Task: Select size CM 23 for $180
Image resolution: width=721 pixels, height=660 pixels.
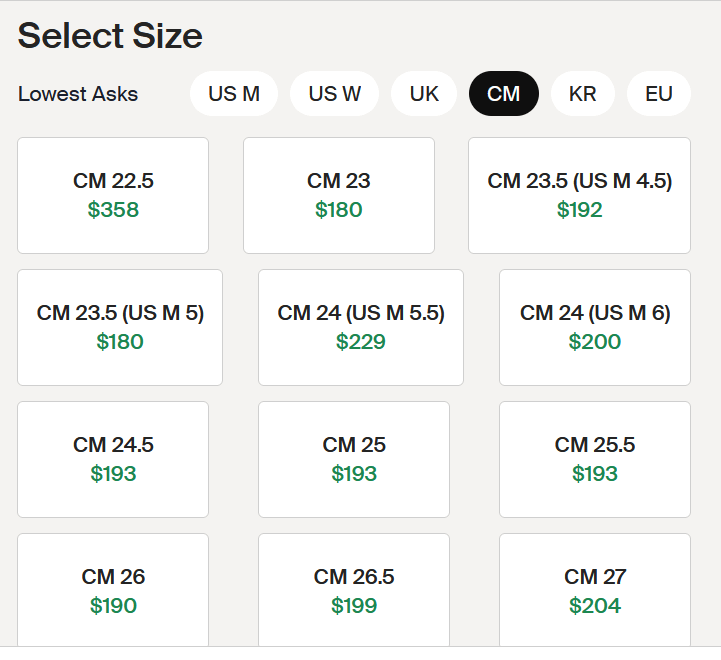Action: pos(339,195)
